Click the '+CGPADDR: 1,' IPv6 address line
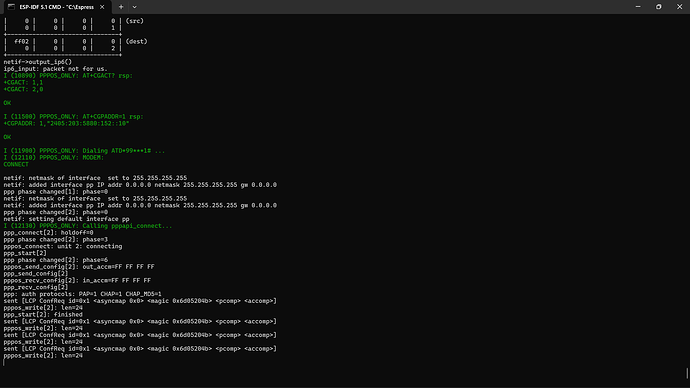The image size is (690, 388). click(x=66, y=124)
